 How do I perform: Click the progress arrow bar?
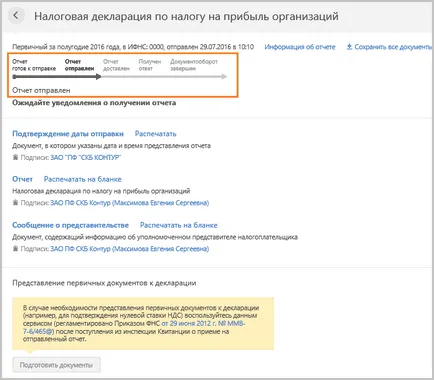[x=120, y=77]
